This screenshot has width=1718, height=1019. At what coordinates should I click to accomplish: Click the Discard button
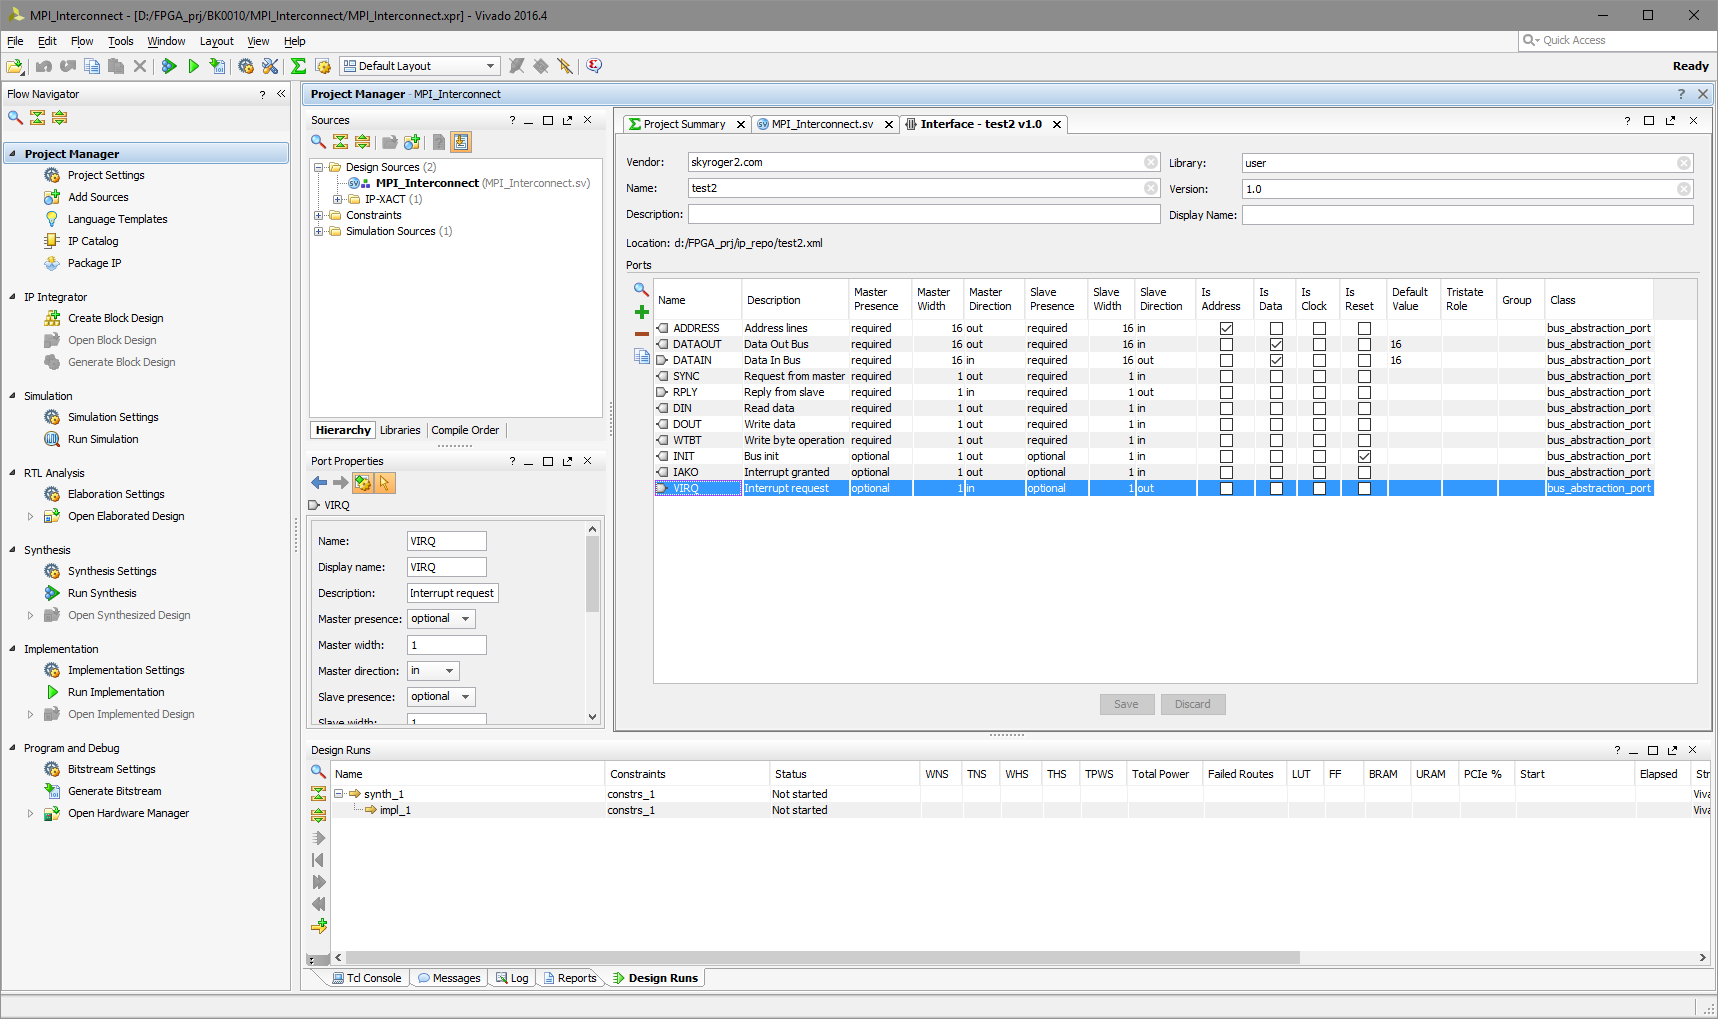click(x=1193, y=704)
